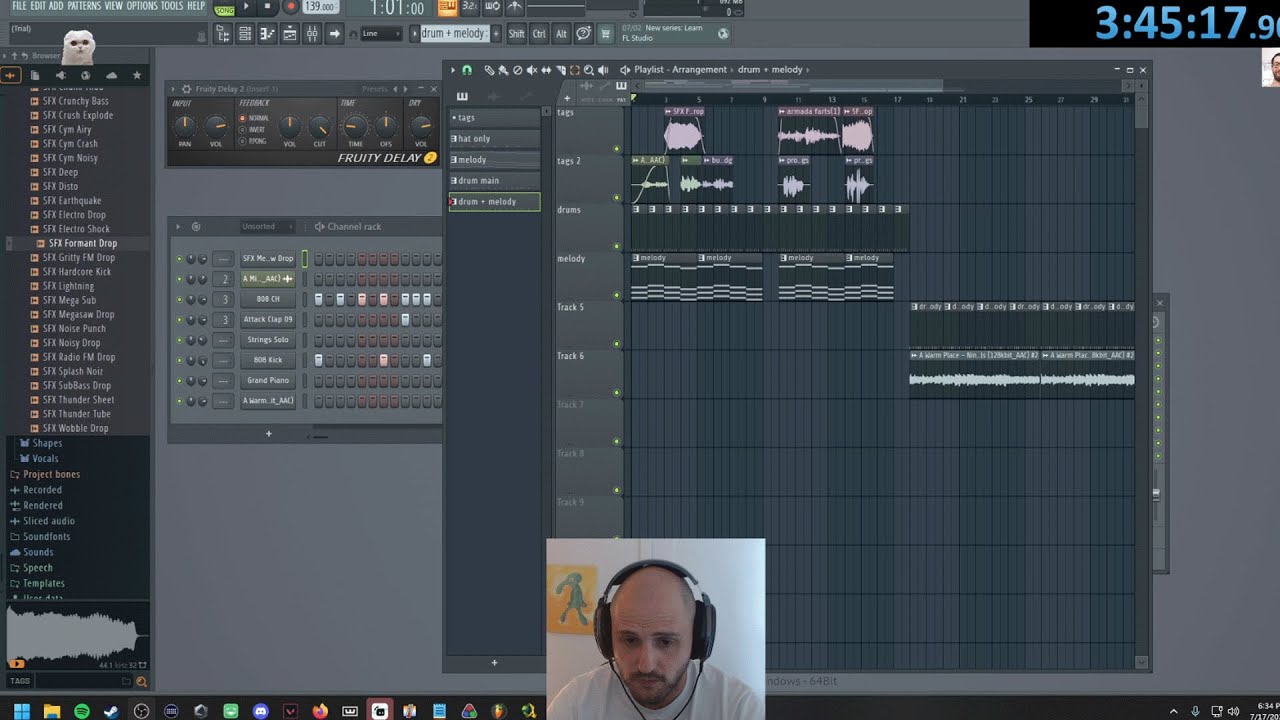Toggle first step of the 808 Kick row
The height and width of the screenshot is (720, 1280).
(319, 360)
